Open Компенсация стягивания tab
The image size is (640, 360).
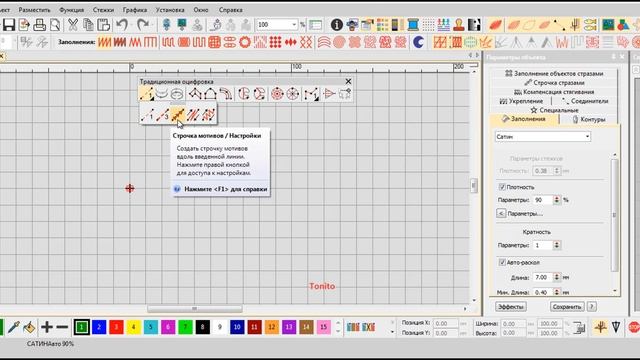pyautogui.click(x=554, y=92)
